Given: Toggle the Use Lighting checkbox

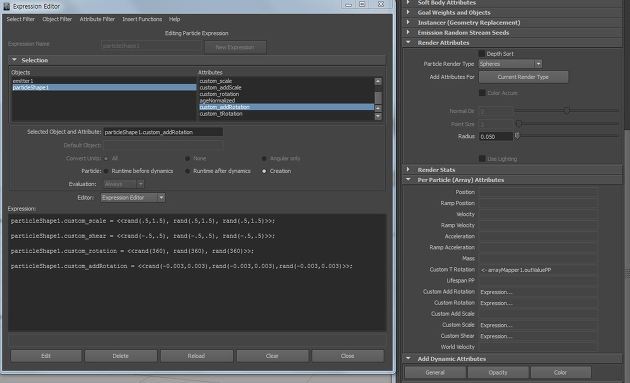Looking at the screenshot, I should [x=482, y=159].
